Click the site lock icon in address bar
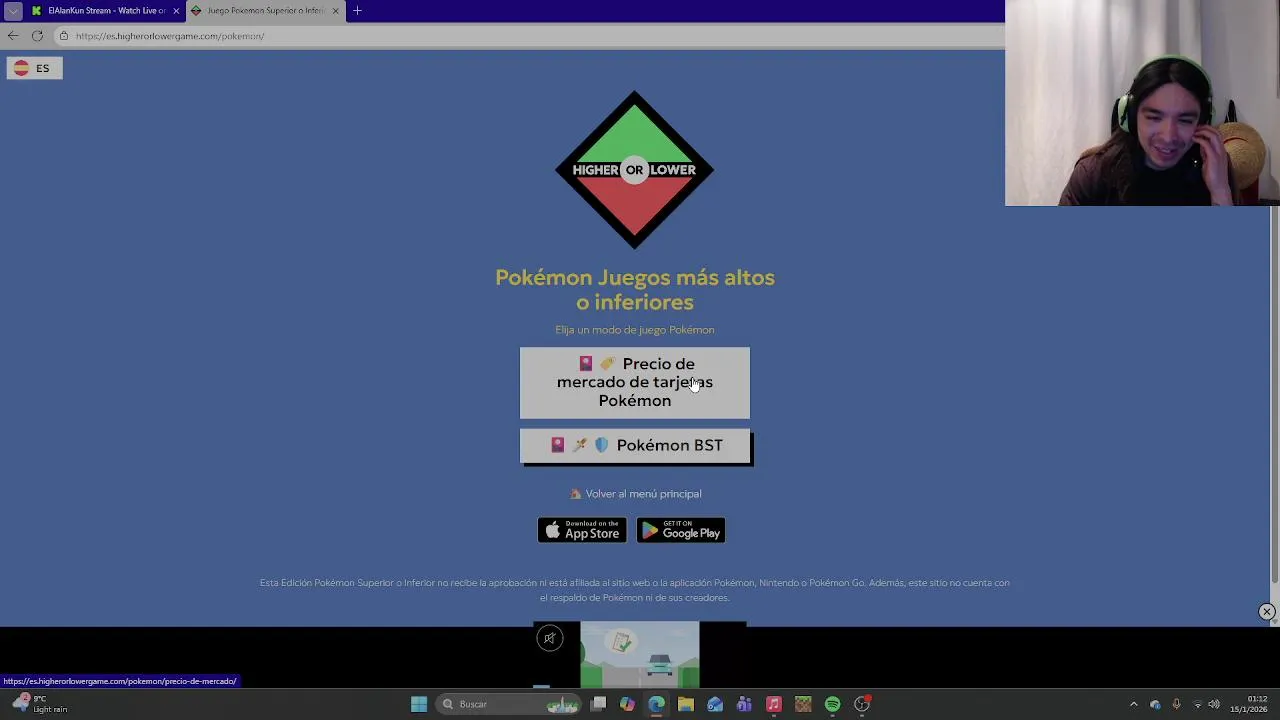This screenshot has width=1280, height=720. click(x=64, y=36)
